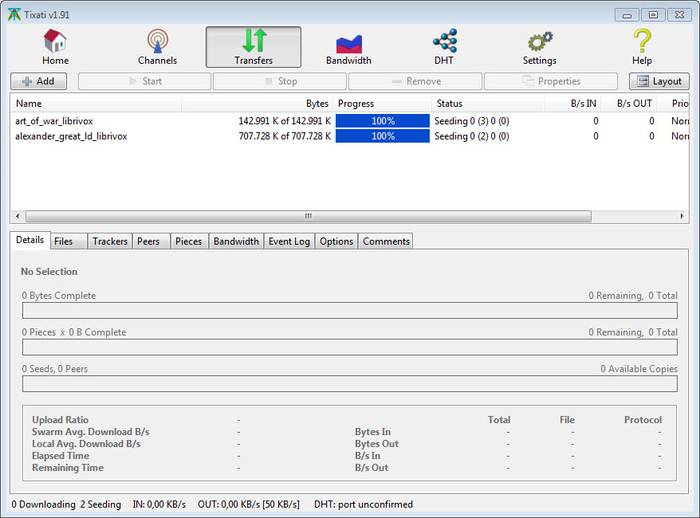Sort transfers by Progress column
700x518 pixels.
383,104
